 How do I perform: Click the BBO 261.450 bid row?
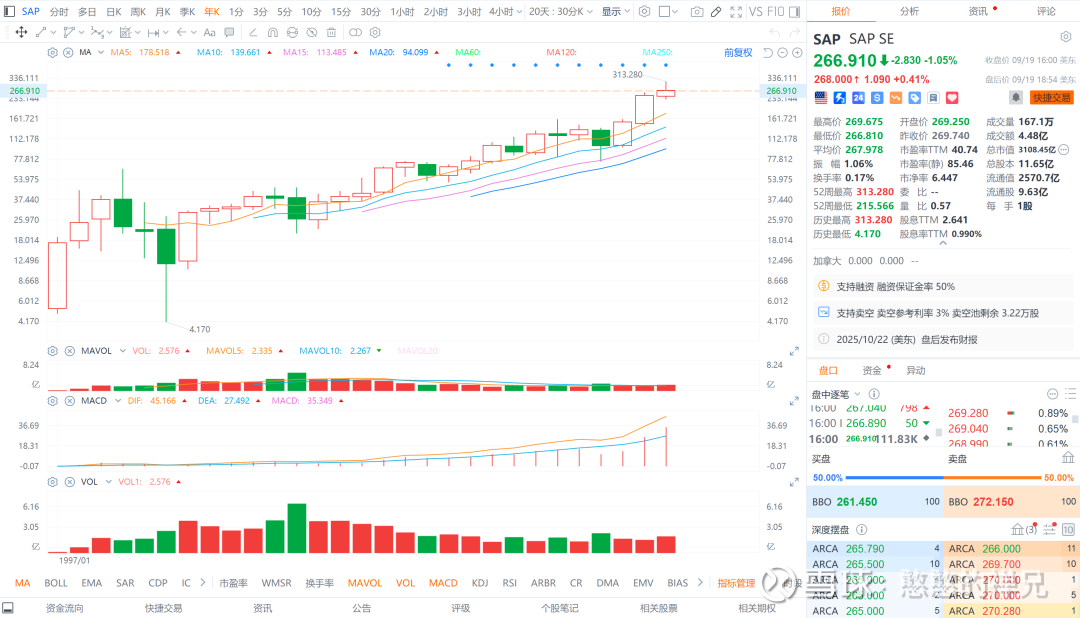pyautogui.click(x=875, y=502)
